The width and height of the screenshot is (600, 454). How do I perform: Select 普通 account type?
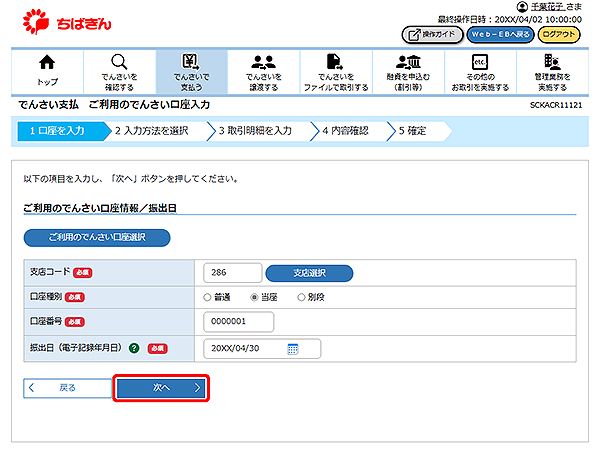point(208,297)
